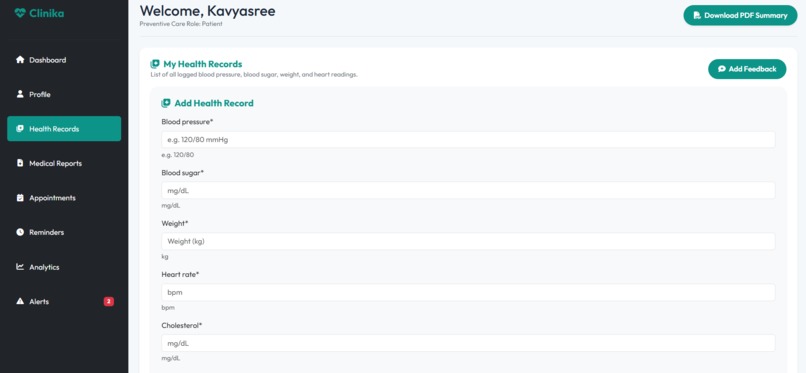Viewport: 806px width, 373px height.
Task: Click the Medical Reports file icon
Action: coord(20,163)
